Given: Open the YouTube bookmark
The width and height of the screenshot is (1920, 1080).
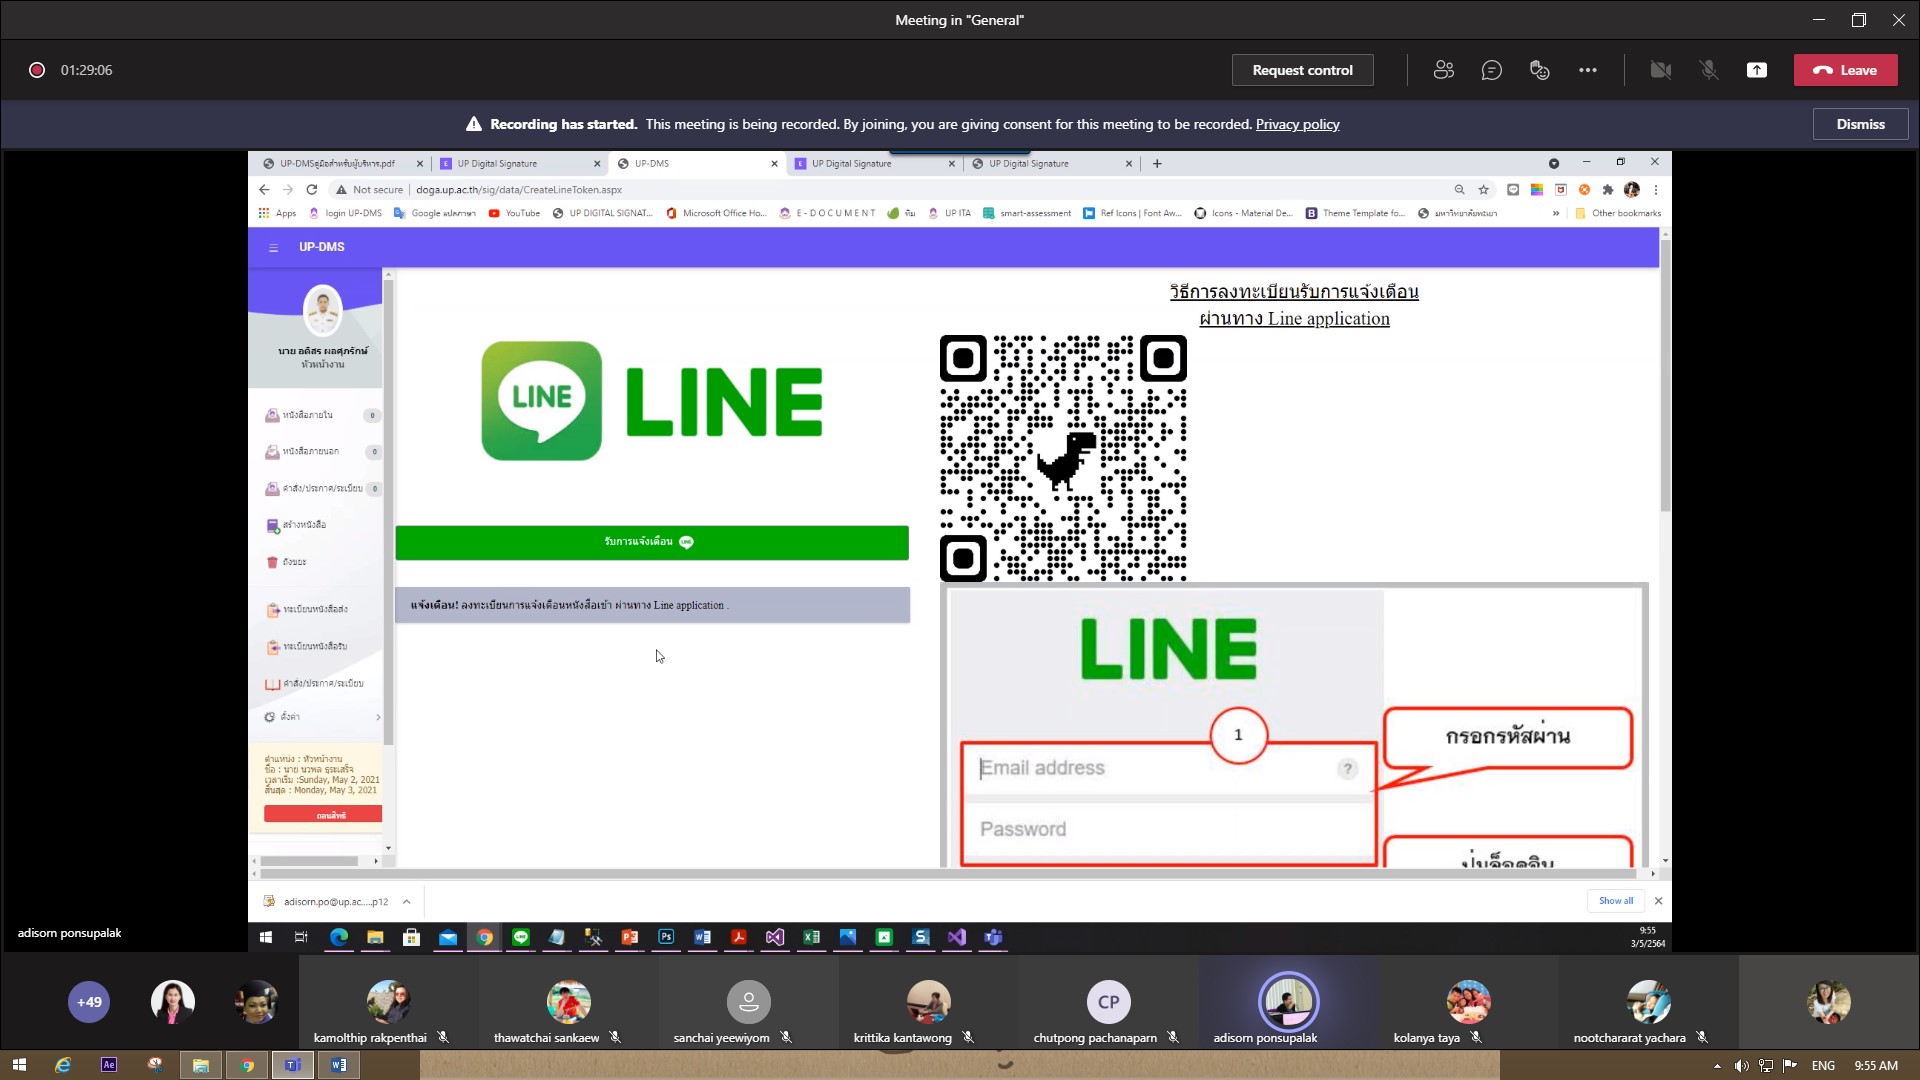Looking at the screenshot, I should pos(514,213).
